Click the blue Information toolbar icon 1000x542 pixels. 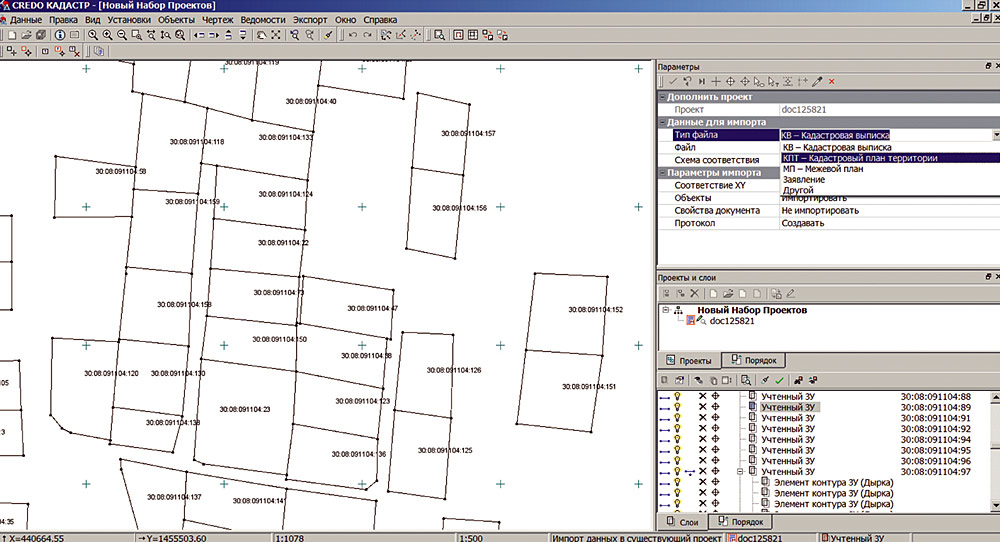pyautogui.click(x=60, y=36)
